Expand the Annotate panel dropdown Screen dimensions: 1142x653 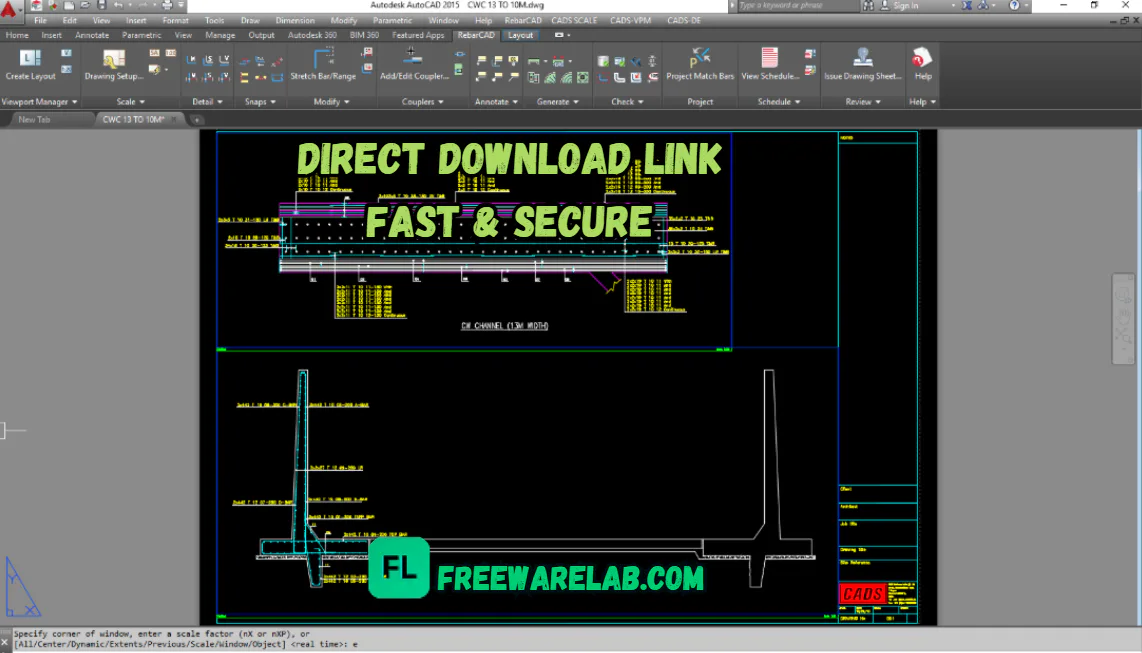pos(496,102)
